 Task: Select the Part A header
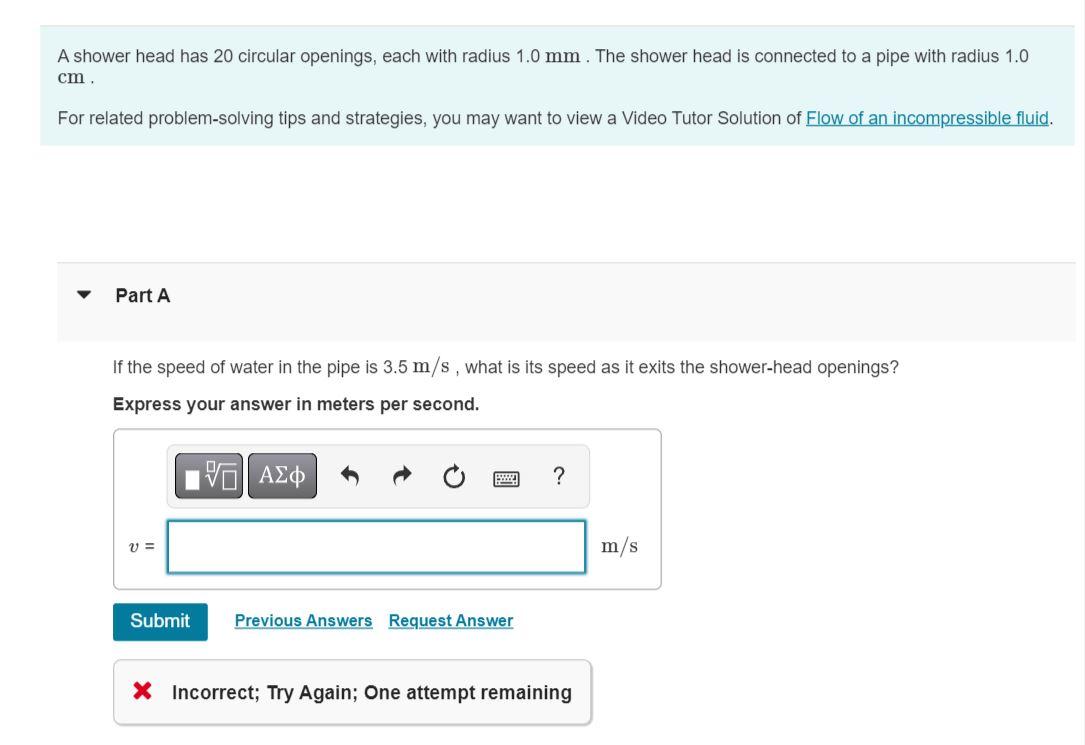pyautogui.click(x=147, y=295)
